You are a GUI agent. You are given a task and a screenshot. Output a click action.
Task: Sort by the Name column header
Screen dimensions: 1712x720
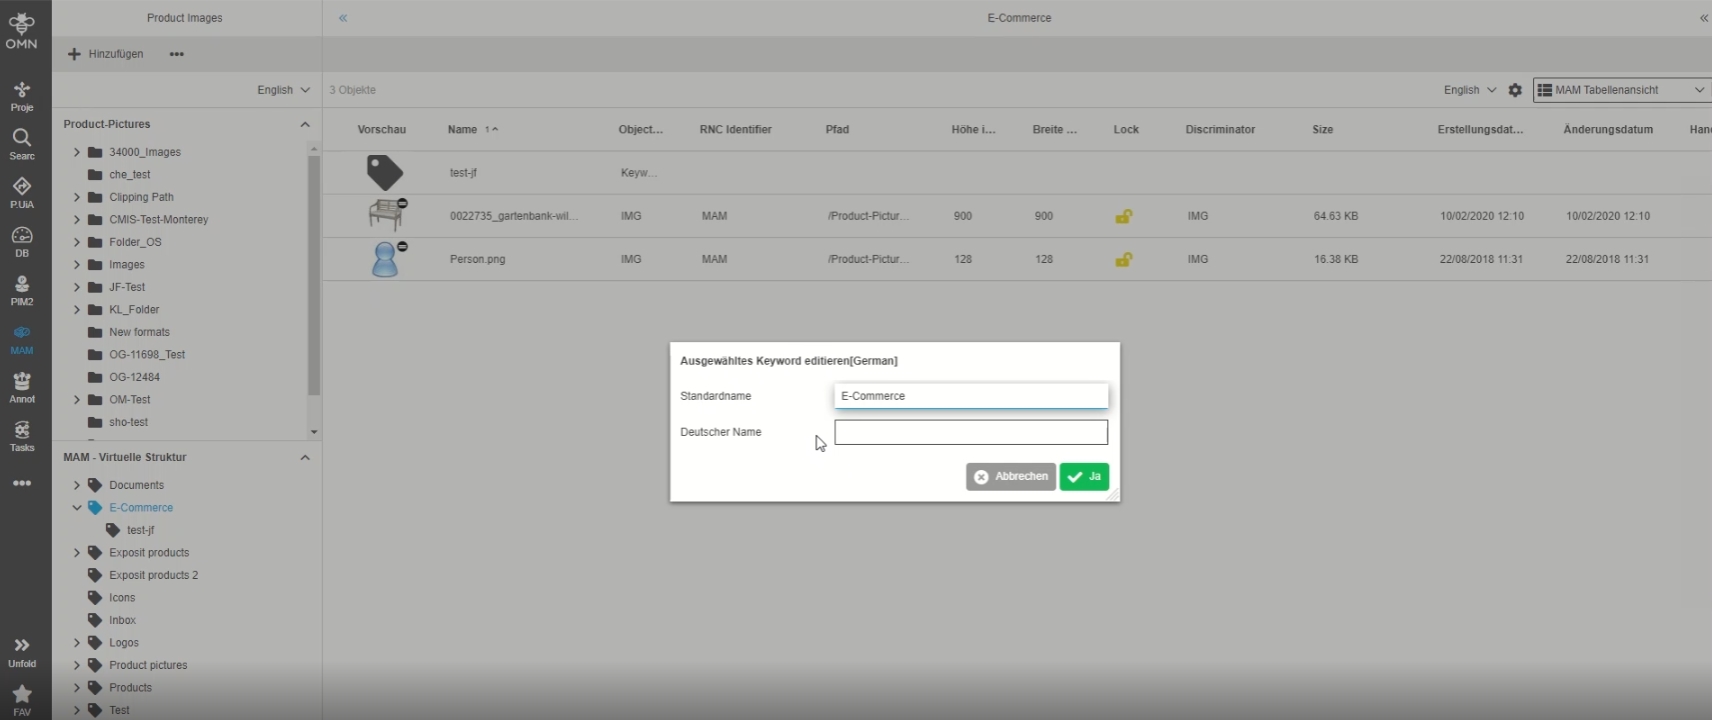(463, 129)
